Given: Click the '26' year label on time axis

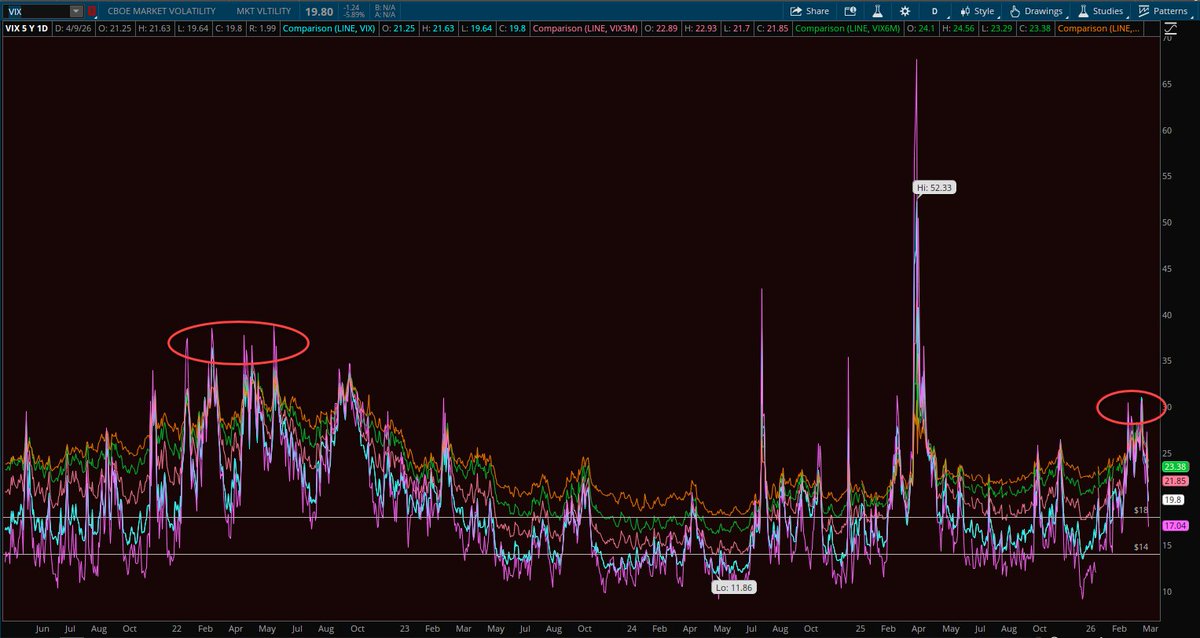Looking at the screenshot, I should [x=1093, y=630].
